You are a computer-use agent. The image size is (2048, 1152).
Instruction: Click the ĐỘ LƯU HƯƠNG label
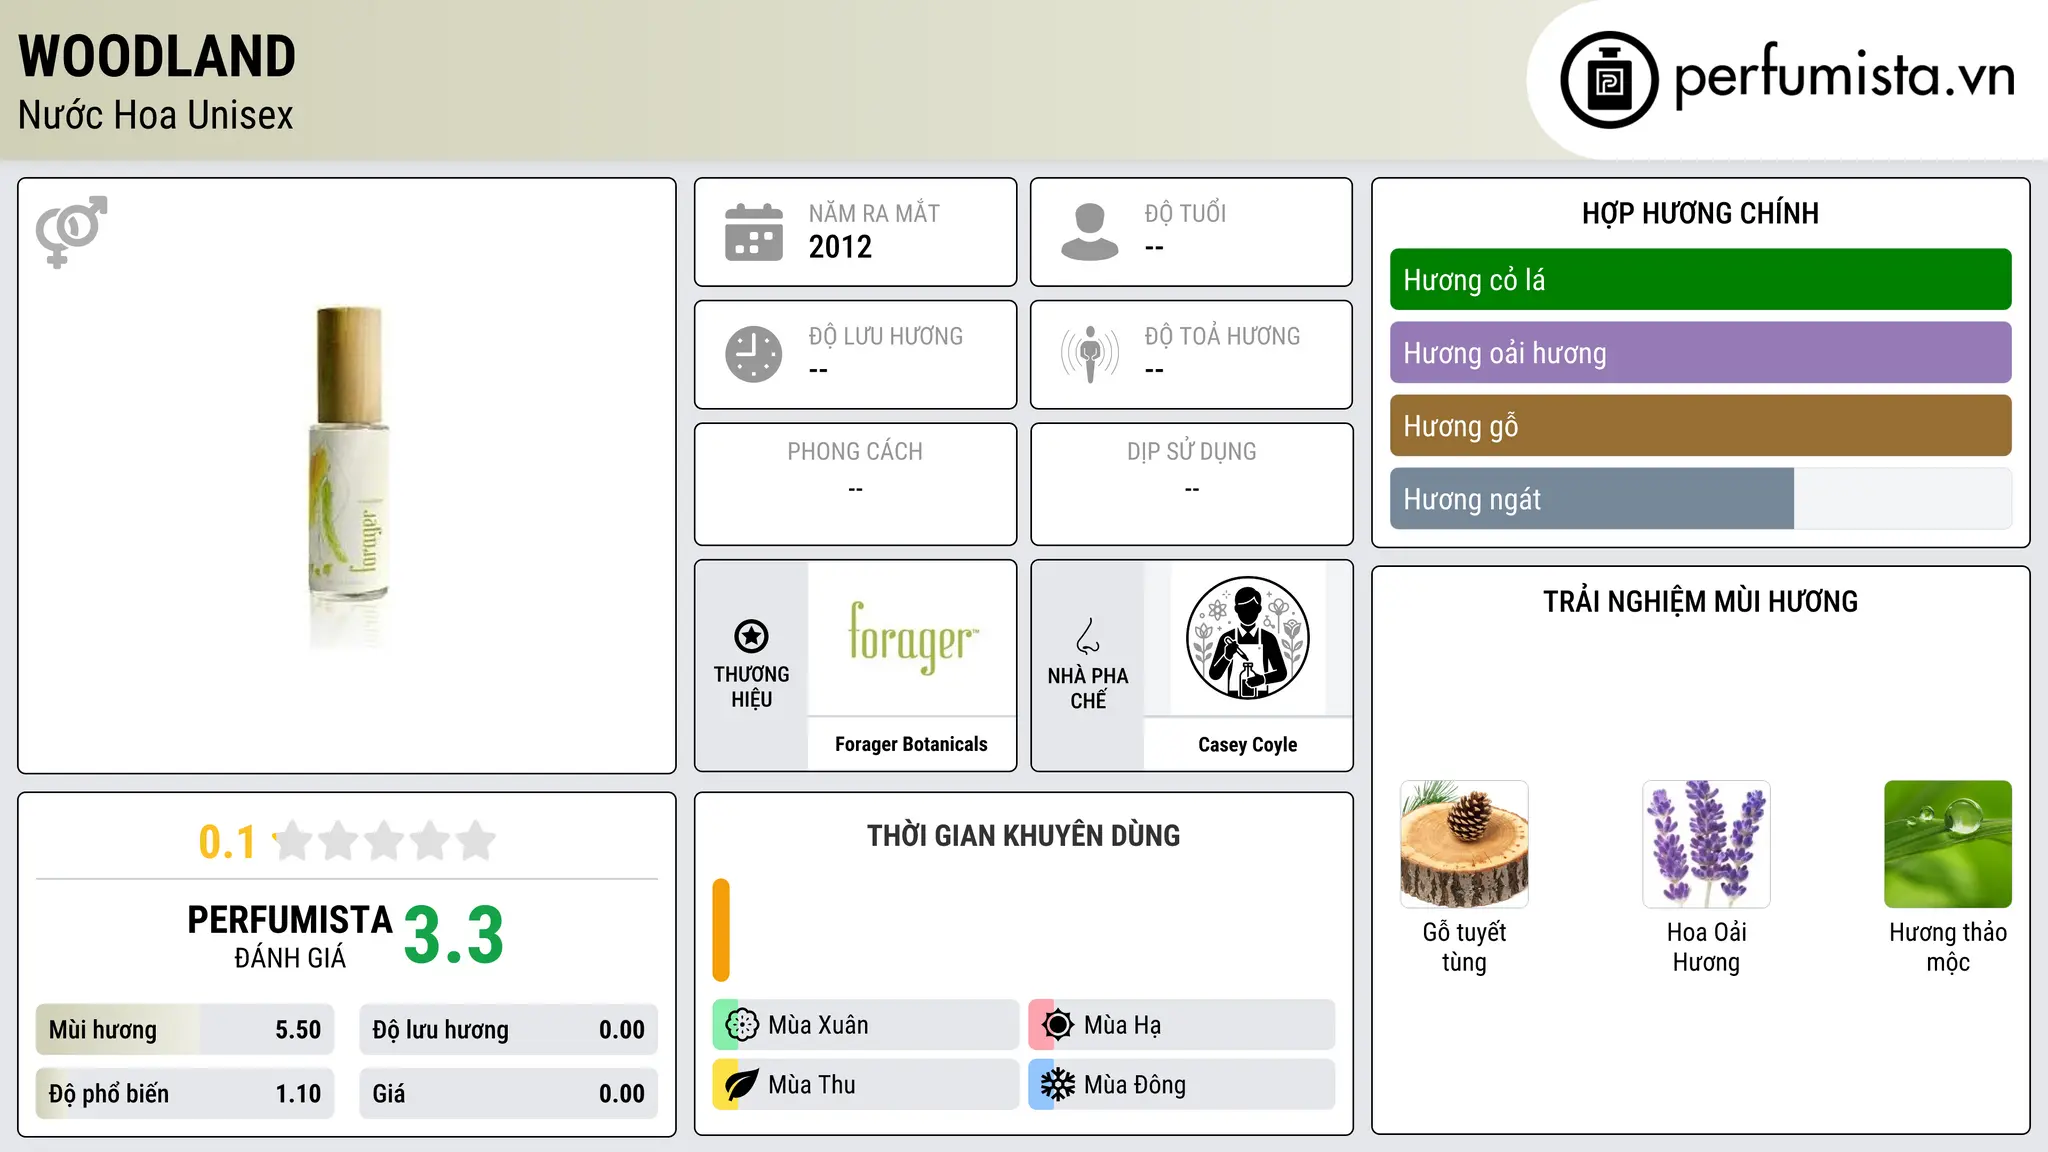(x=885, y=336)
